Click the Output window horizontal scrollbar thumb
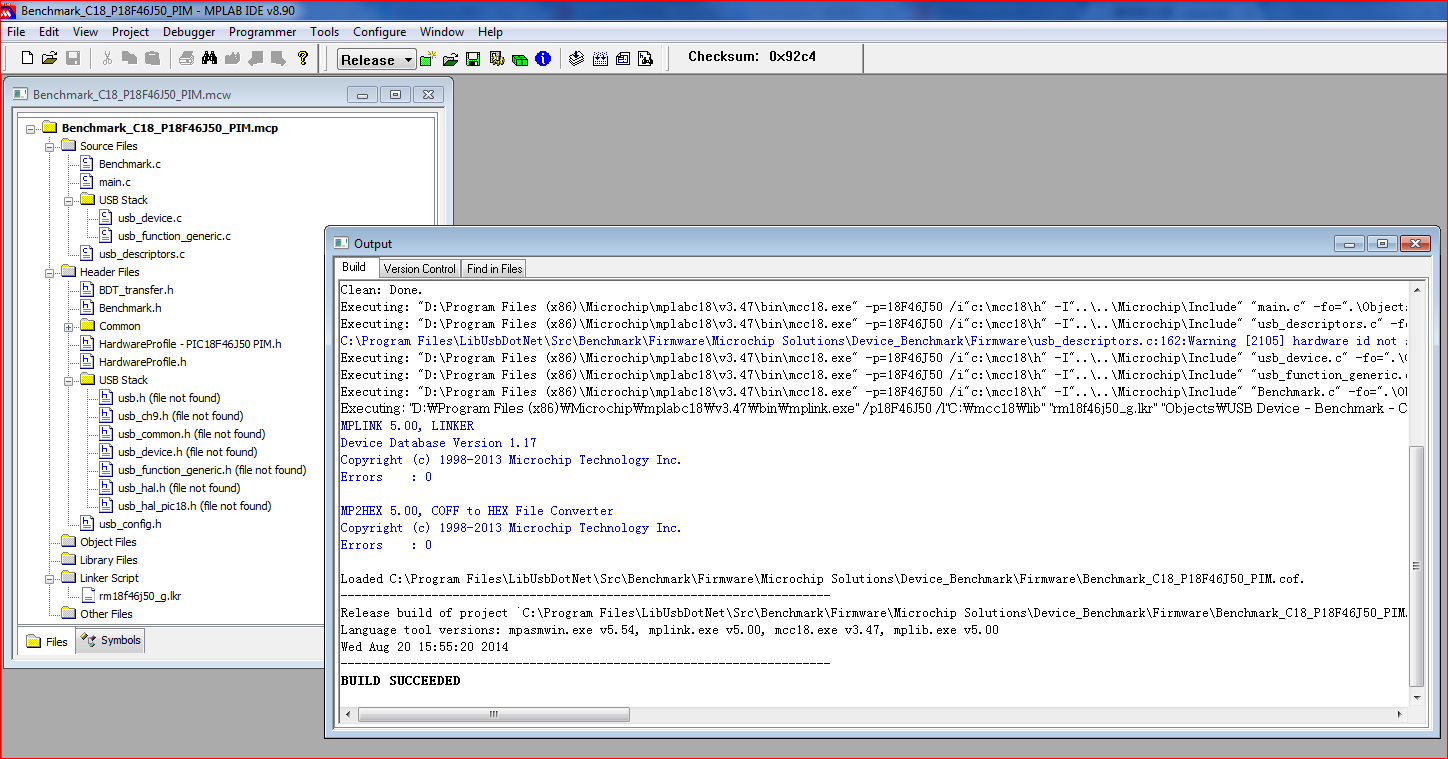Screen dimensions: 1448x759 click(494, 714)
